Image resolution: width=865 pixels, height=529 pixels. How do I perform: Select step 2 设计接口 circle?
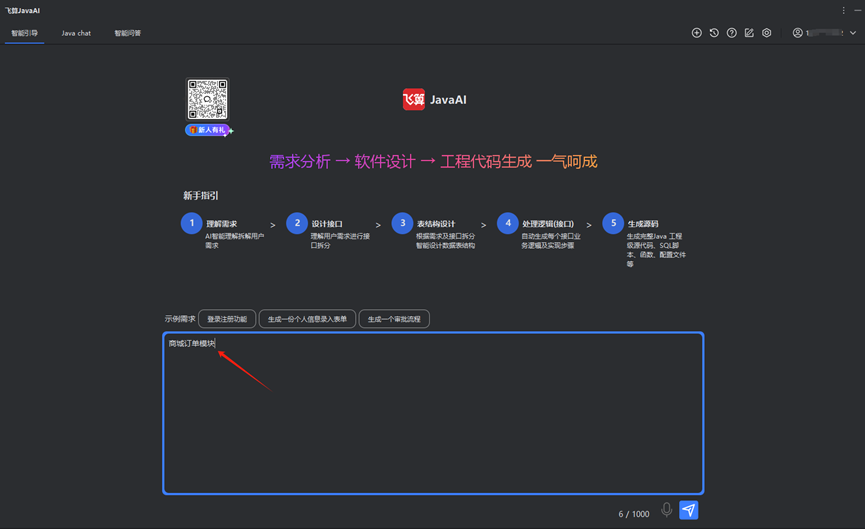click(297, 223)
